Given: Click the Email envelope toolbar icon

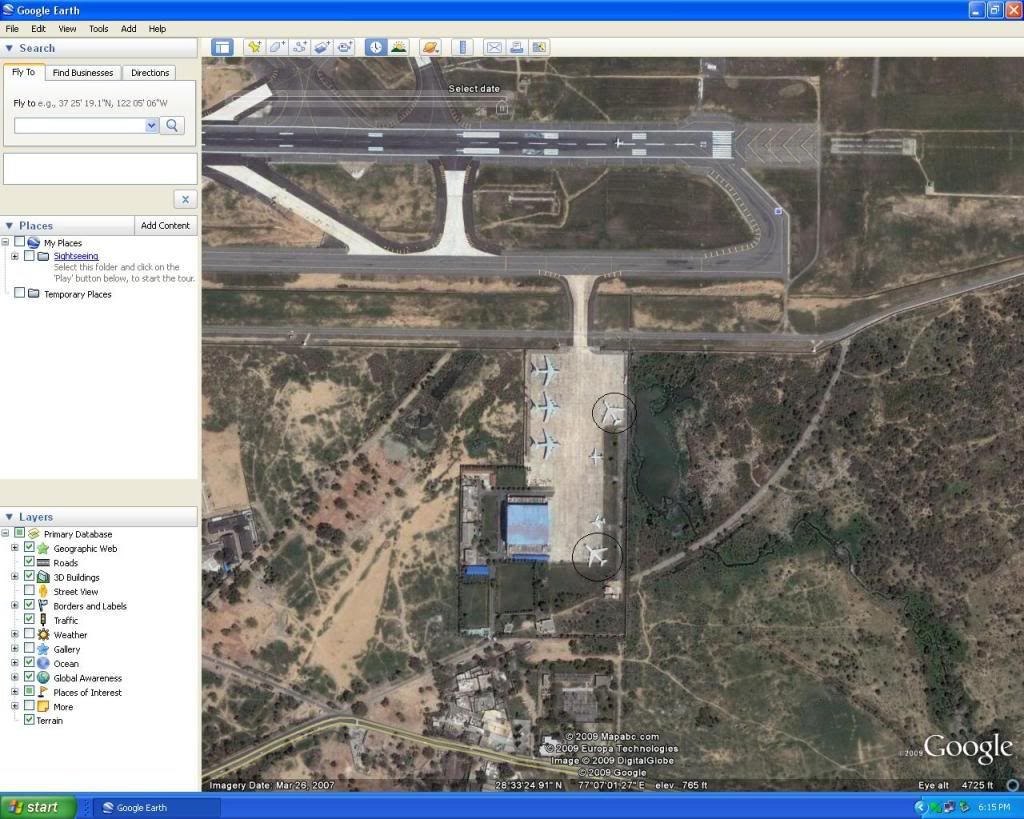Looking at the screenshot, I should (494, 47).
